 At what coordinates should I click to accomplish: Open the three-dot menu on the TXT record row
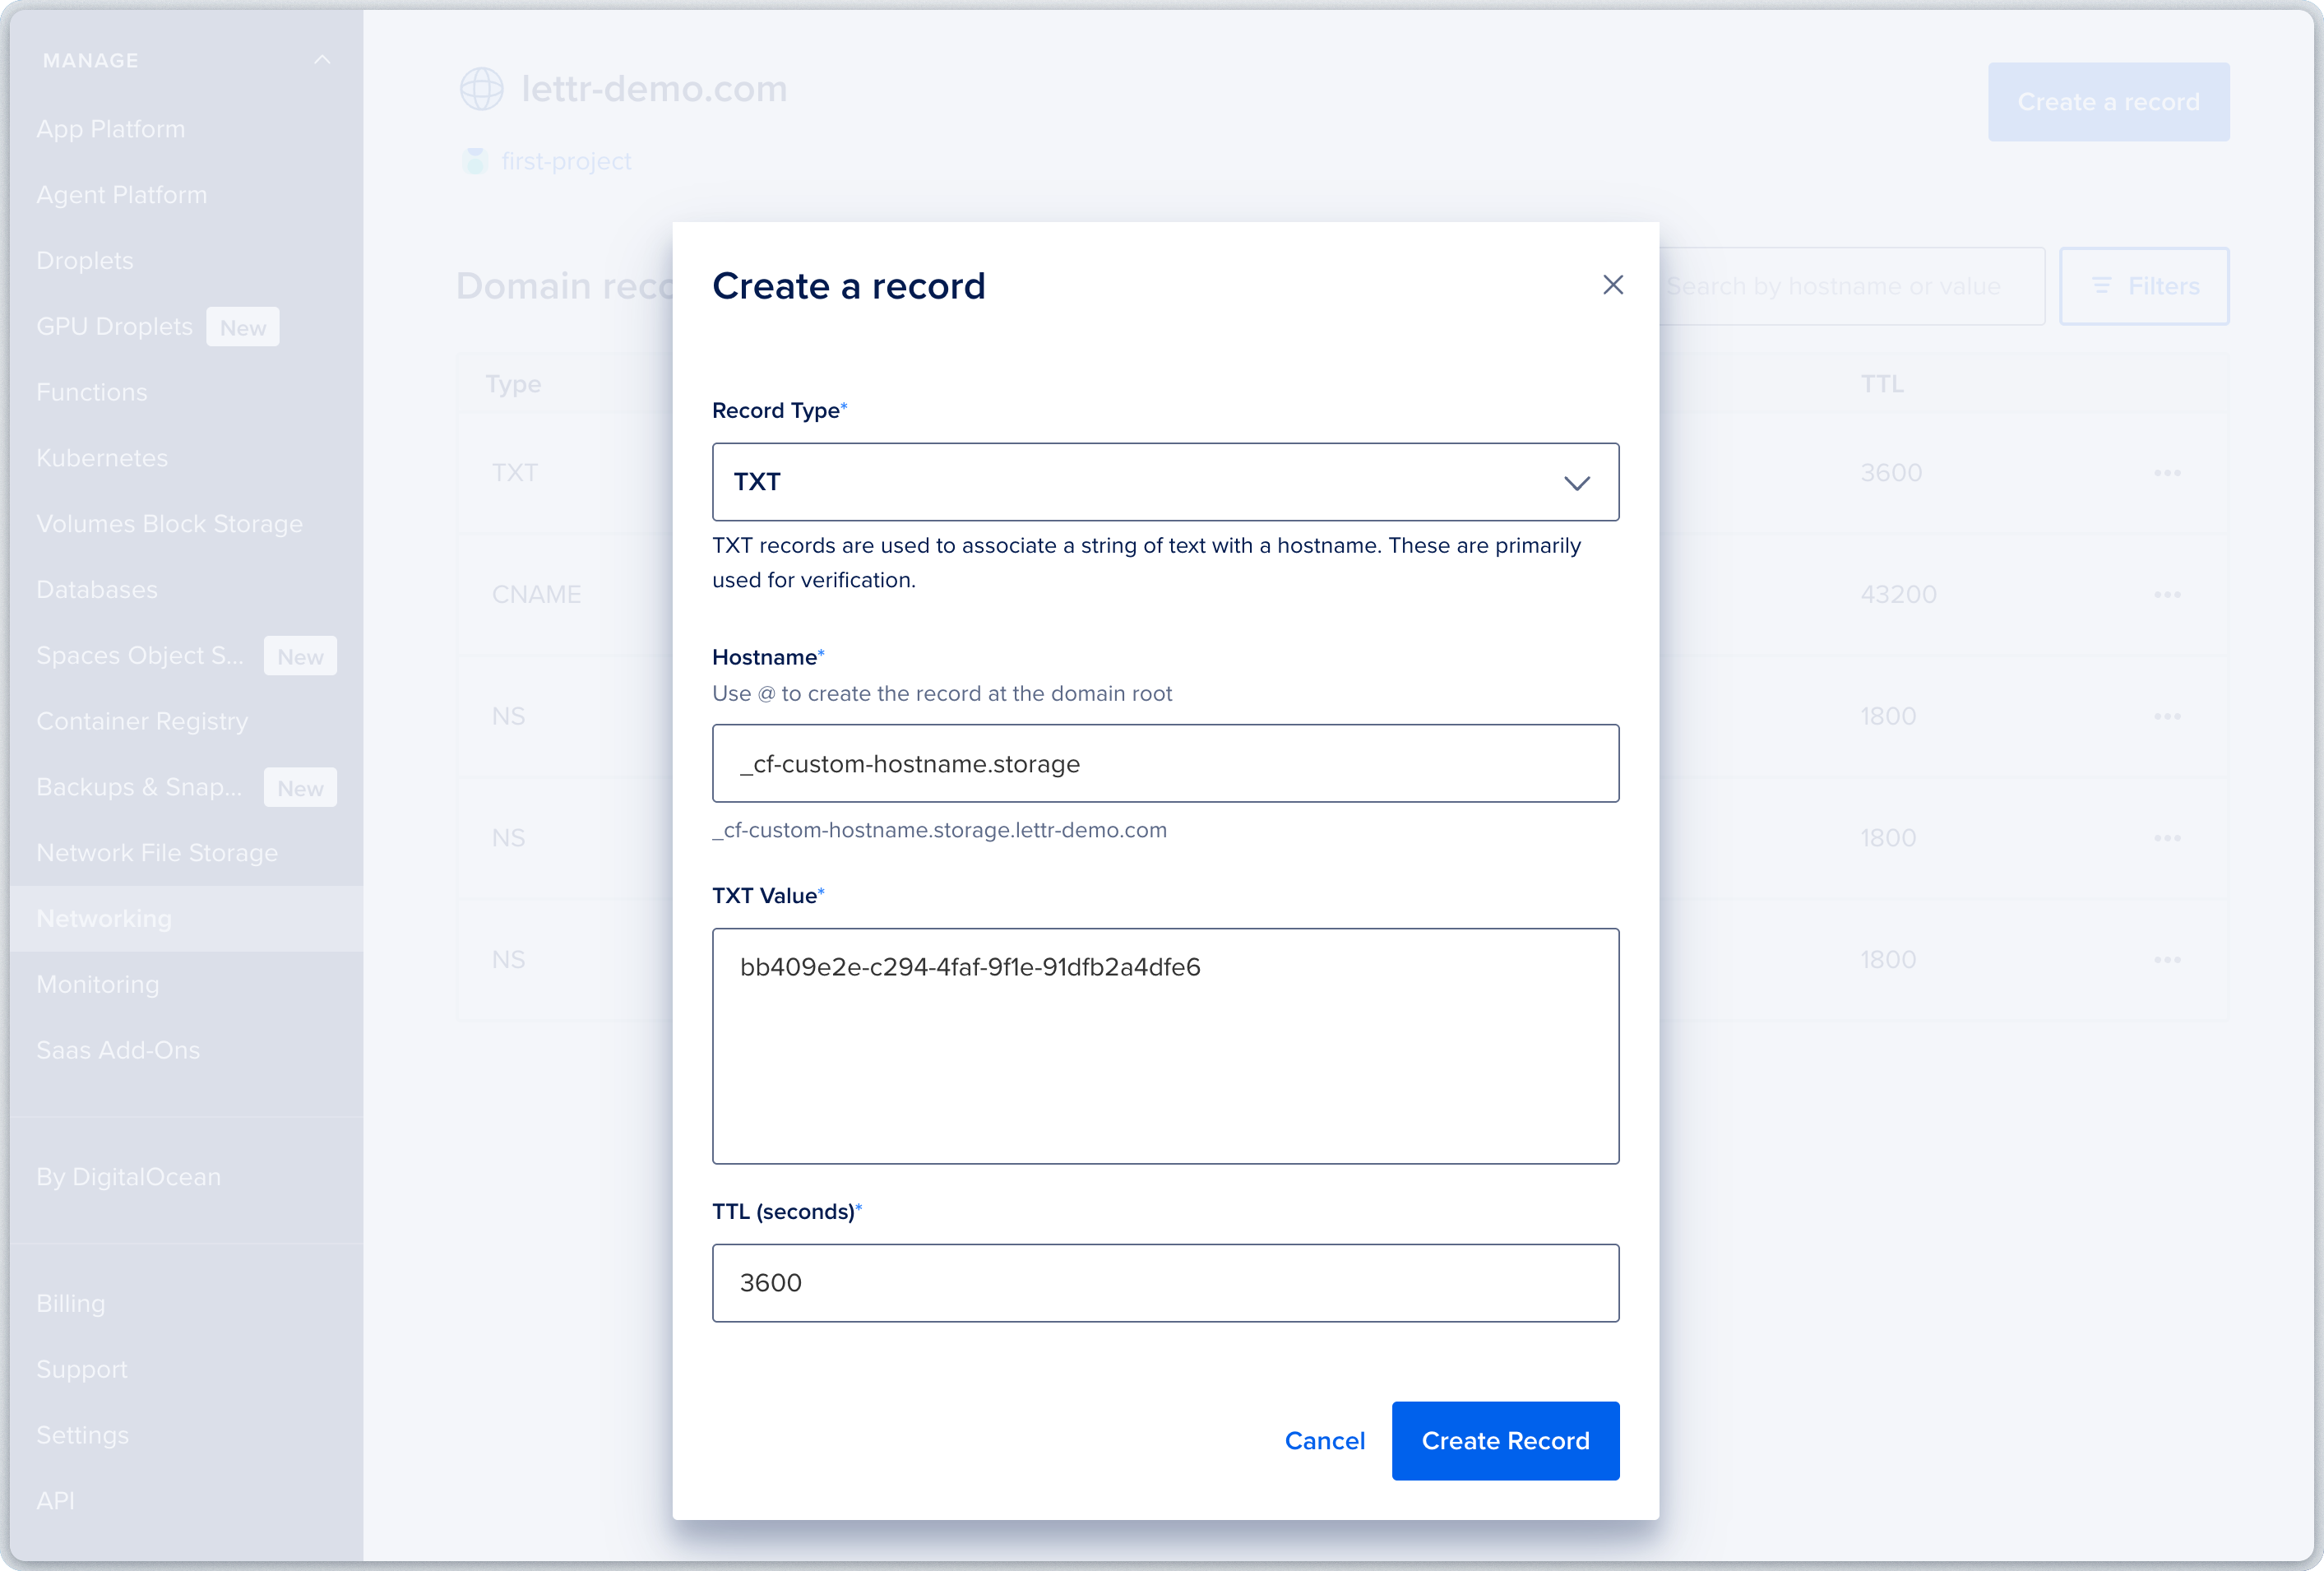click(x=2167, y=472)
